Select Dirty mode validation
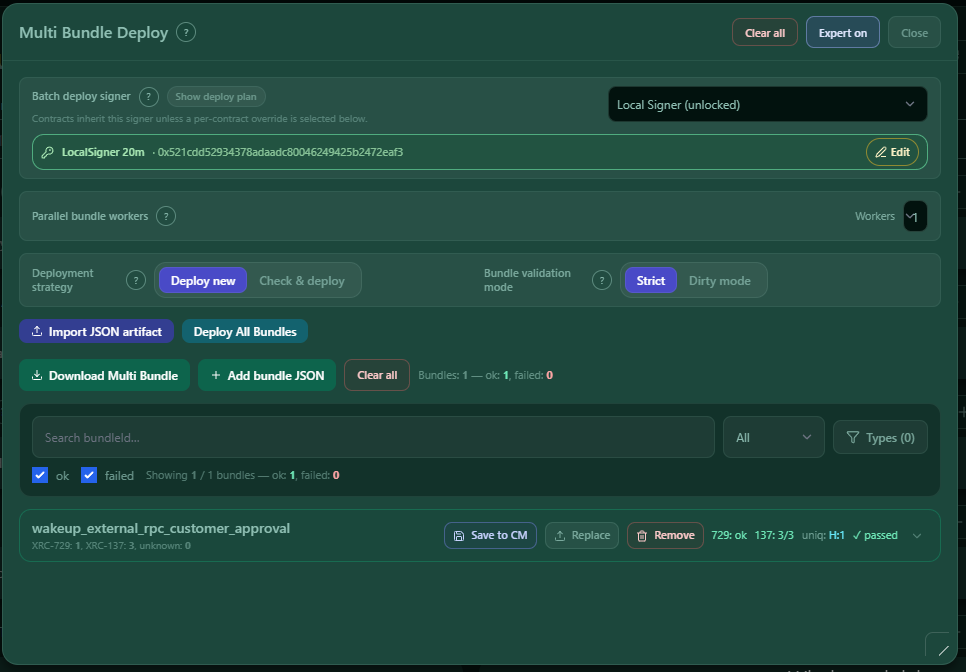966x672 pixels. coord(720,280)
